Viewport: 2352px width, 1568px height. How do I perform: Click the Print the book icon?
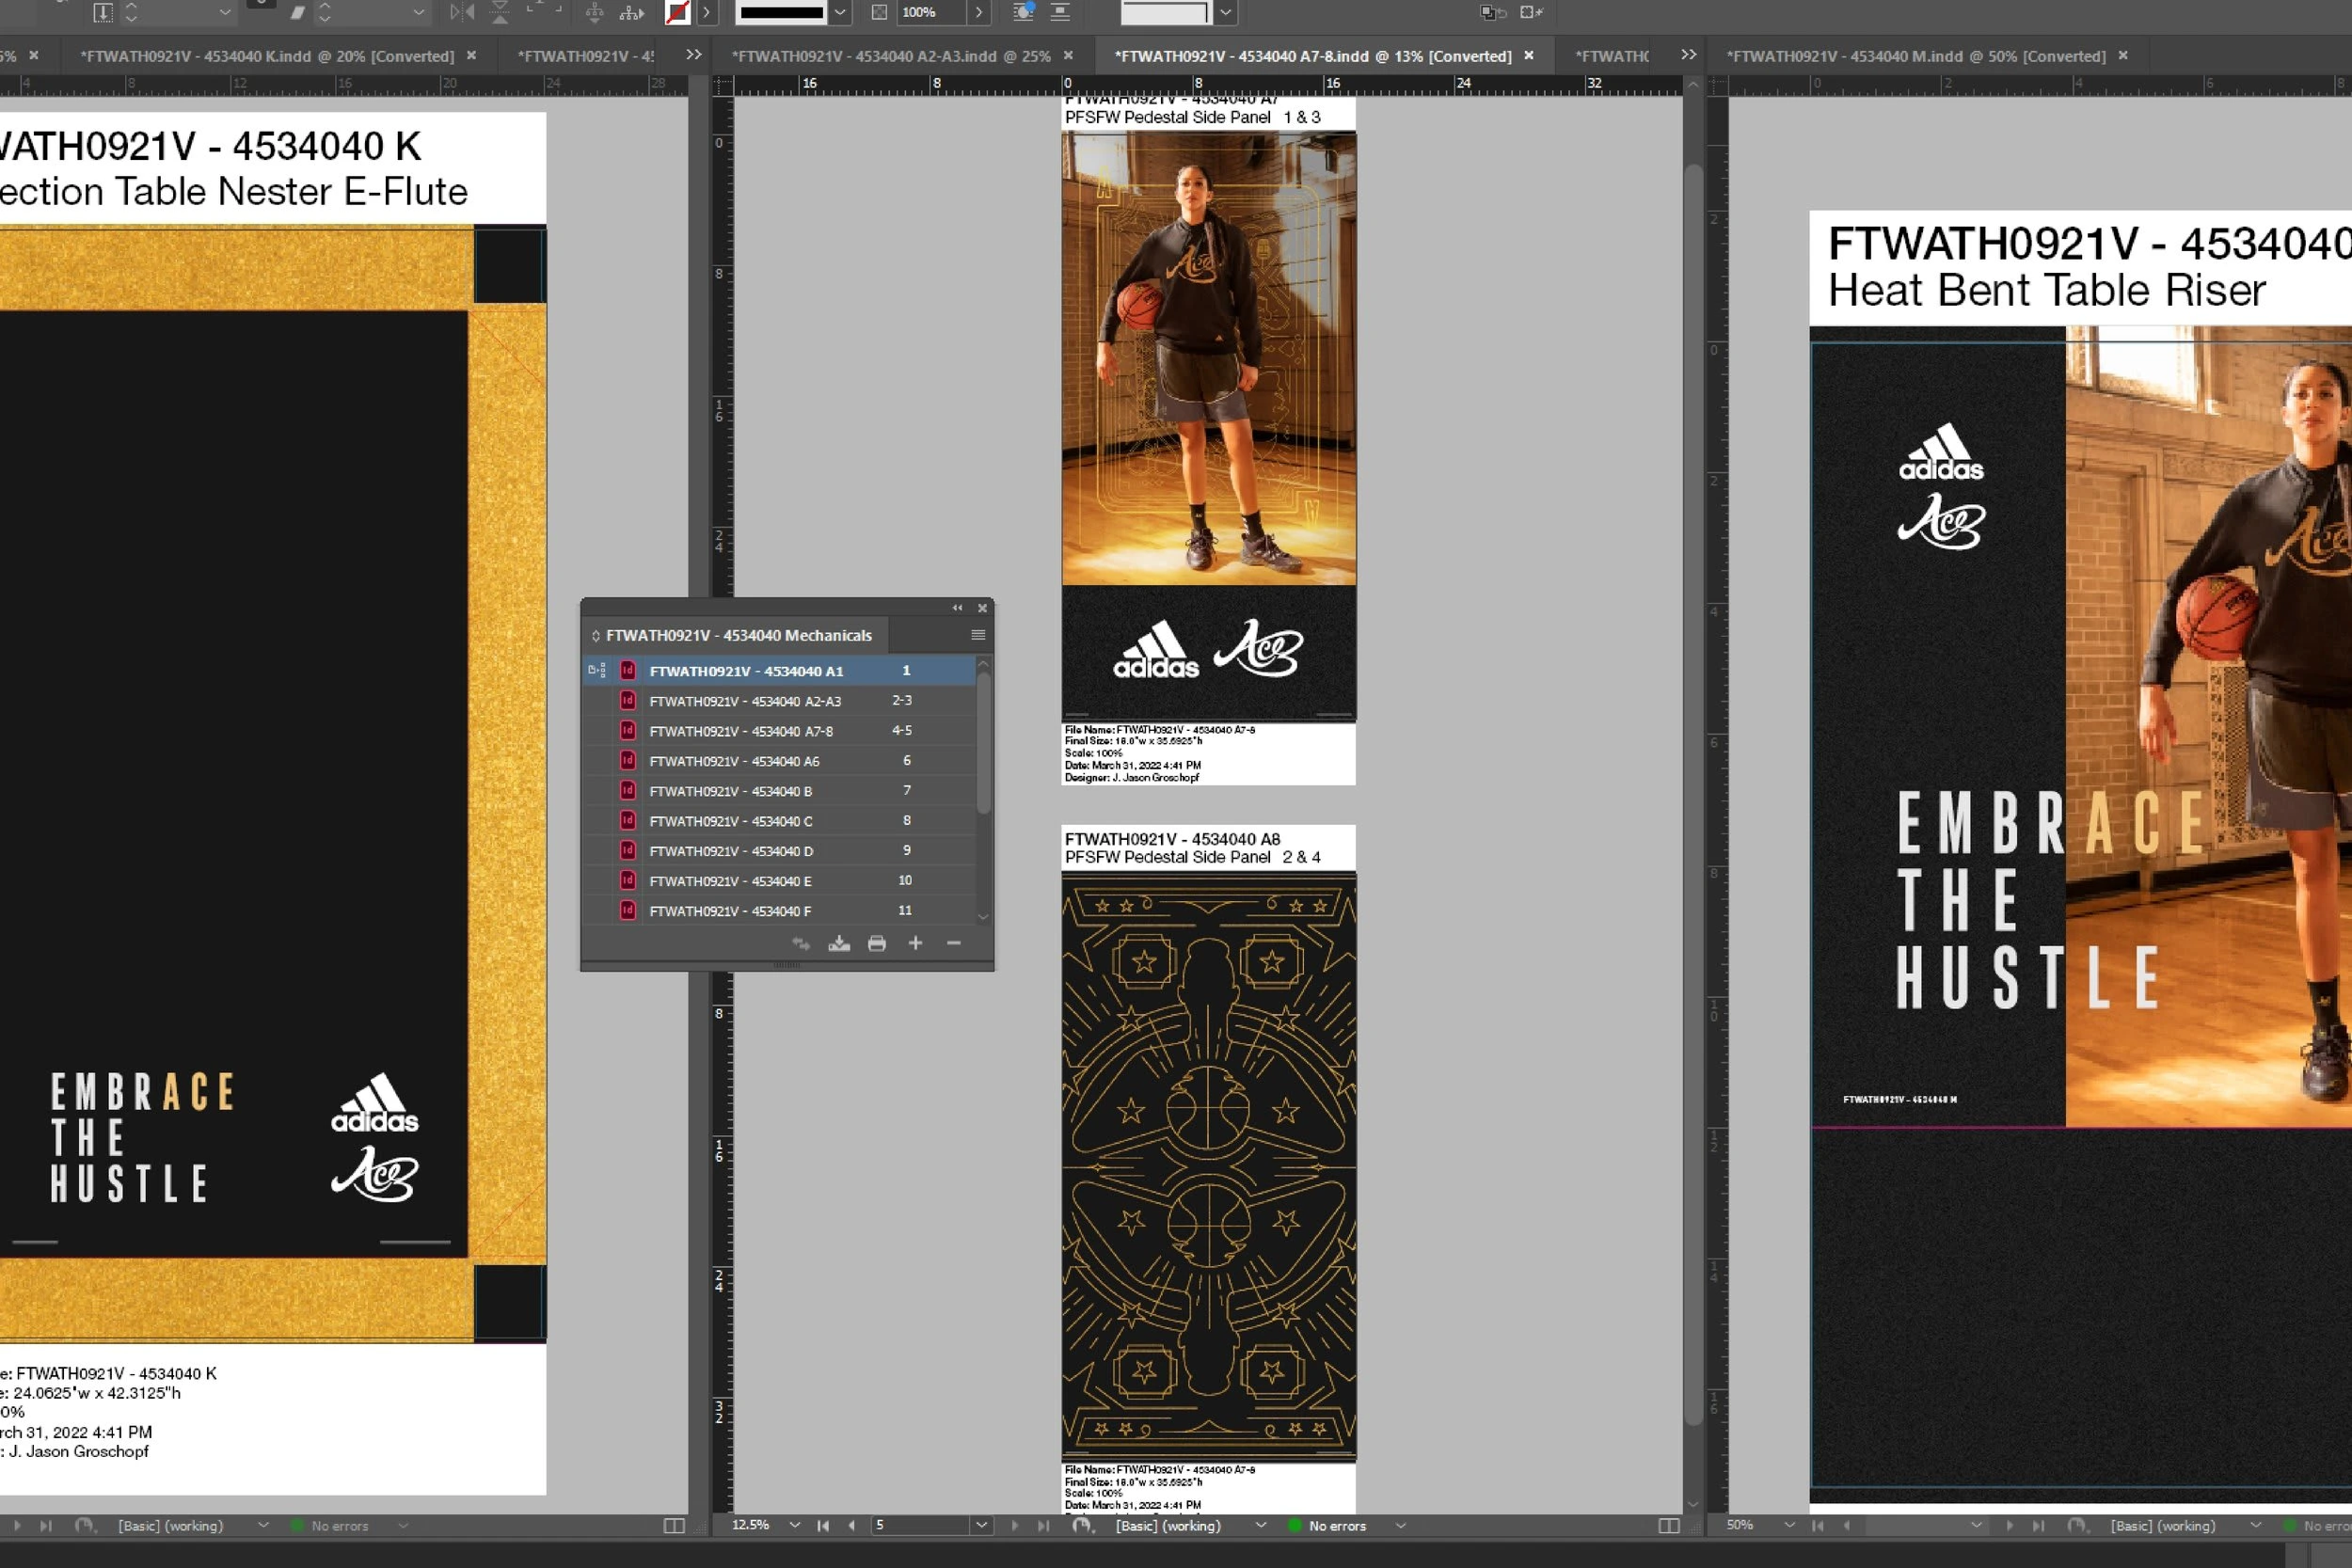[877, 943]
